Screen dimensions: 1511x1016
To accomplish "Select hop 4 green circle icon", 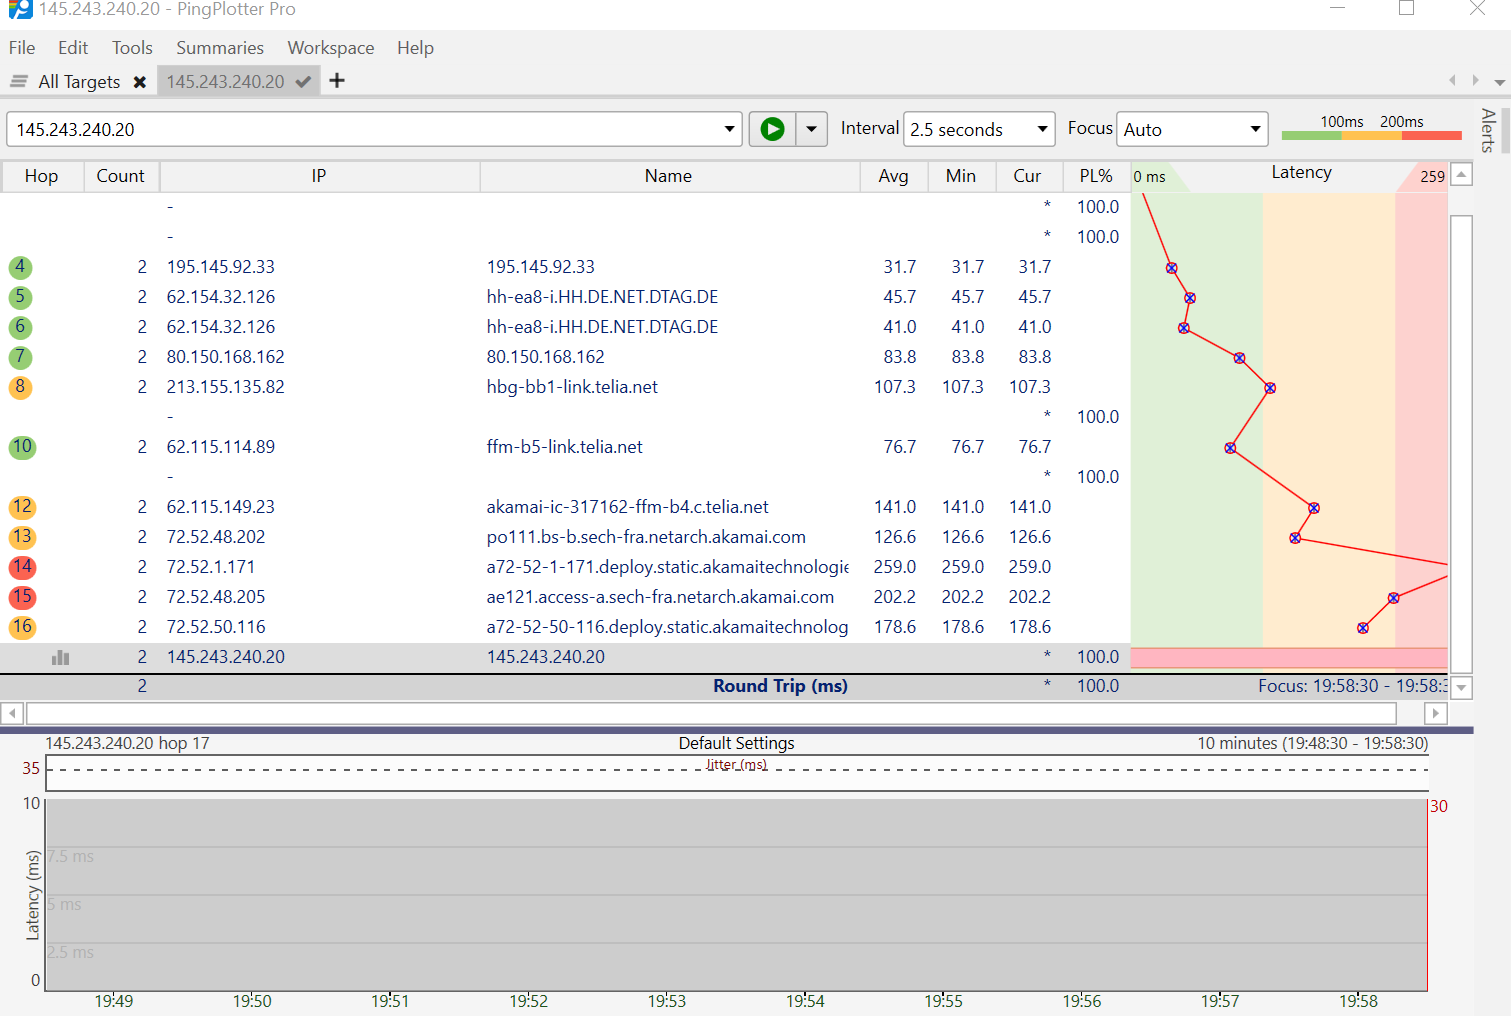I will 20,267.
